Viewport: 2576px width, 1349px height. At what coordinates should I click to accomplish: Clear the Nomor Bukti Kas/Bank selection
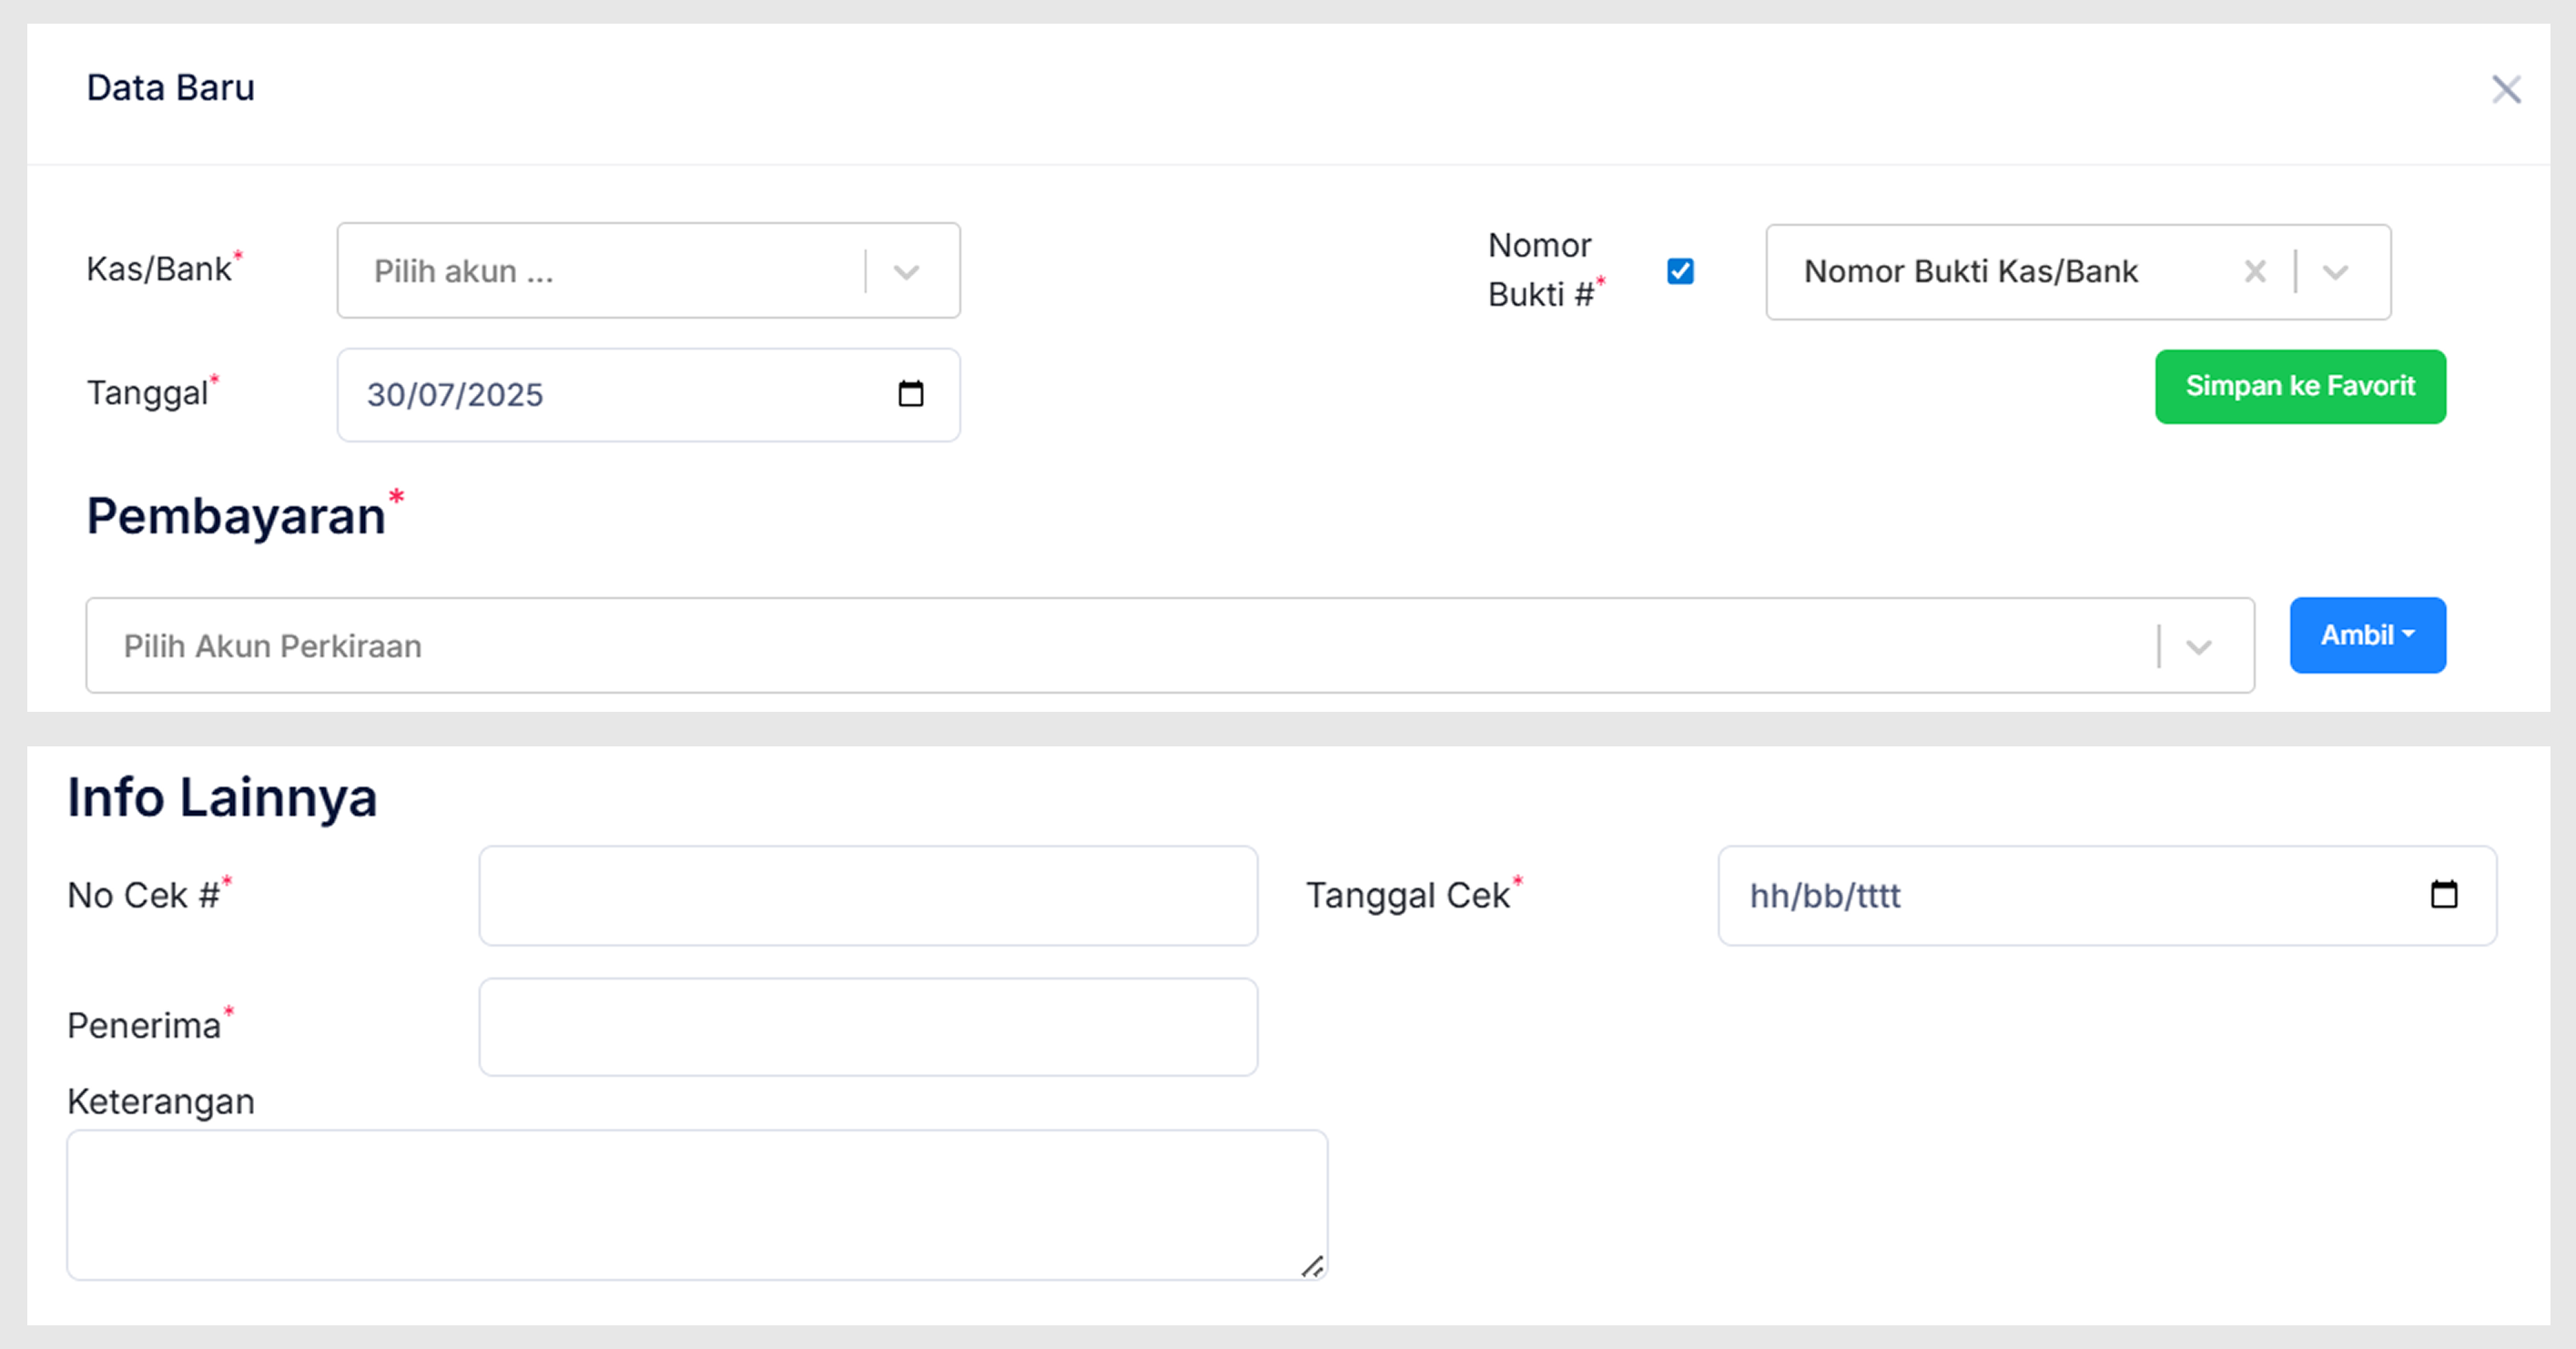[x=2254, y=271]
